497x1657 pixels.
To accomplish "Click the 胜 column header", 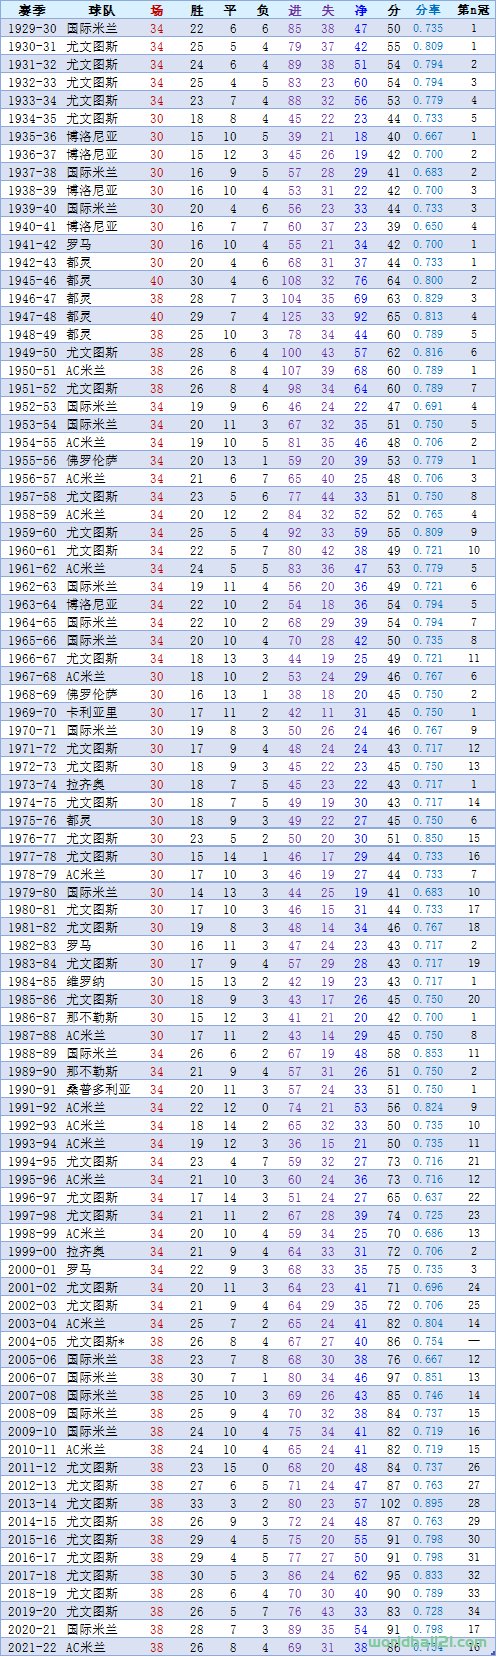I will tap(197, 10).
